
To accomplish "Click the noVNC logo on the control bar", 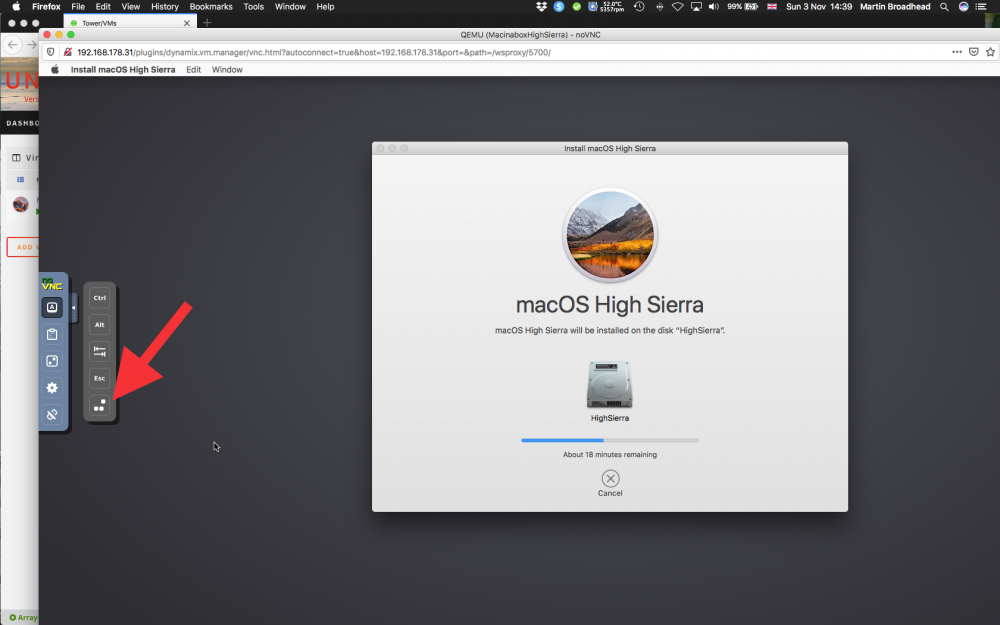I will (52, 284).
